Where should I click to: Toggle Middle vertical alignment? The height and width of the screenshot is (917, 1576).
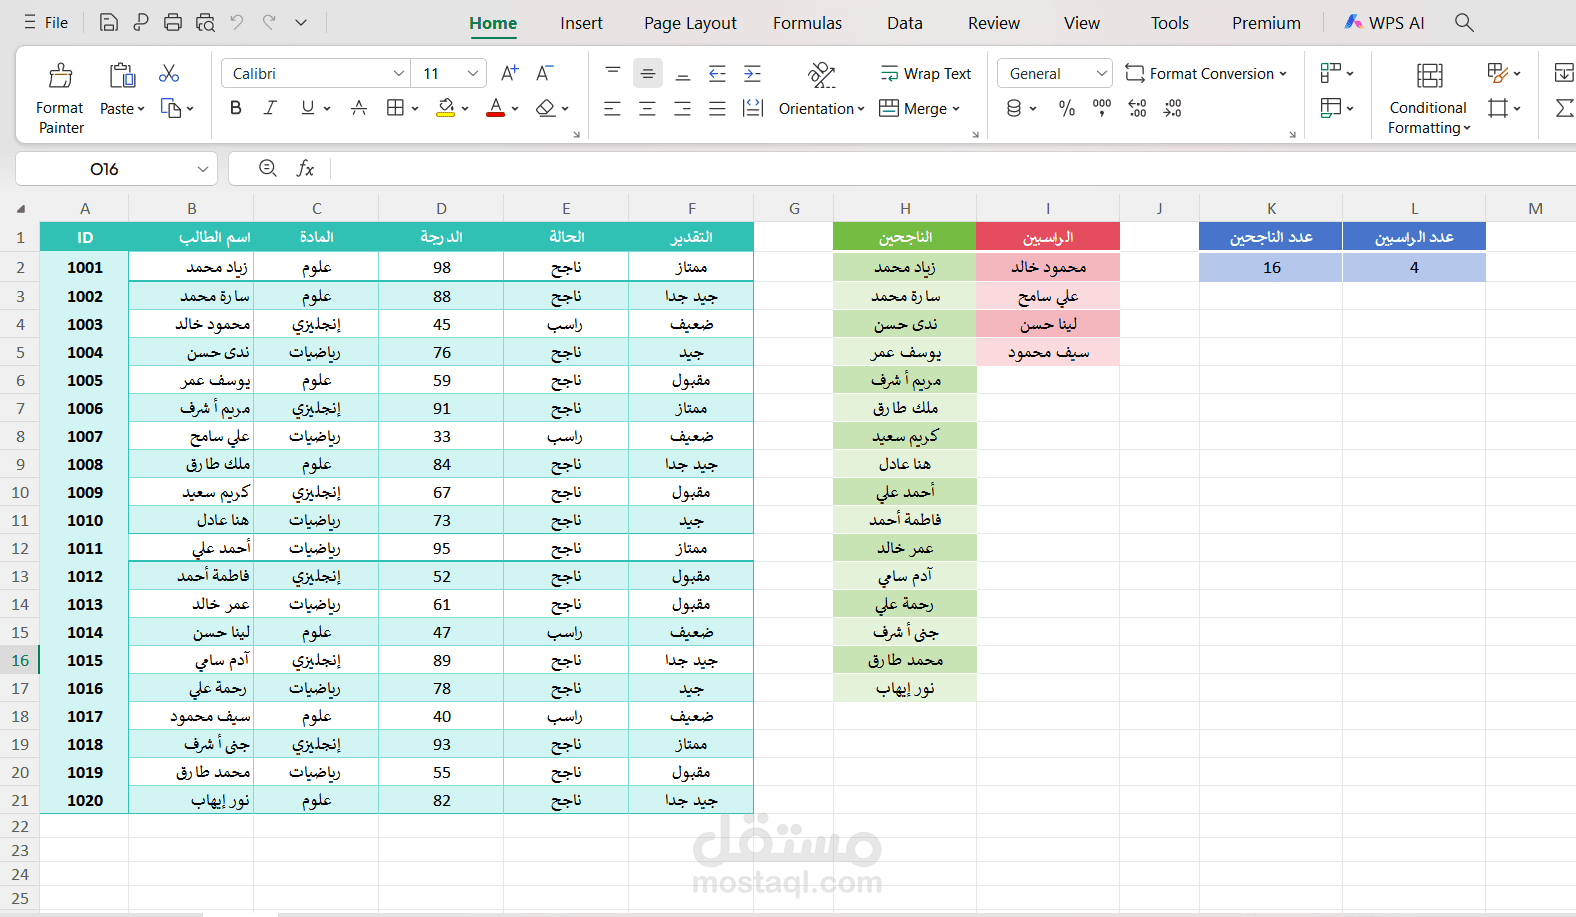[x=648, y=73]
